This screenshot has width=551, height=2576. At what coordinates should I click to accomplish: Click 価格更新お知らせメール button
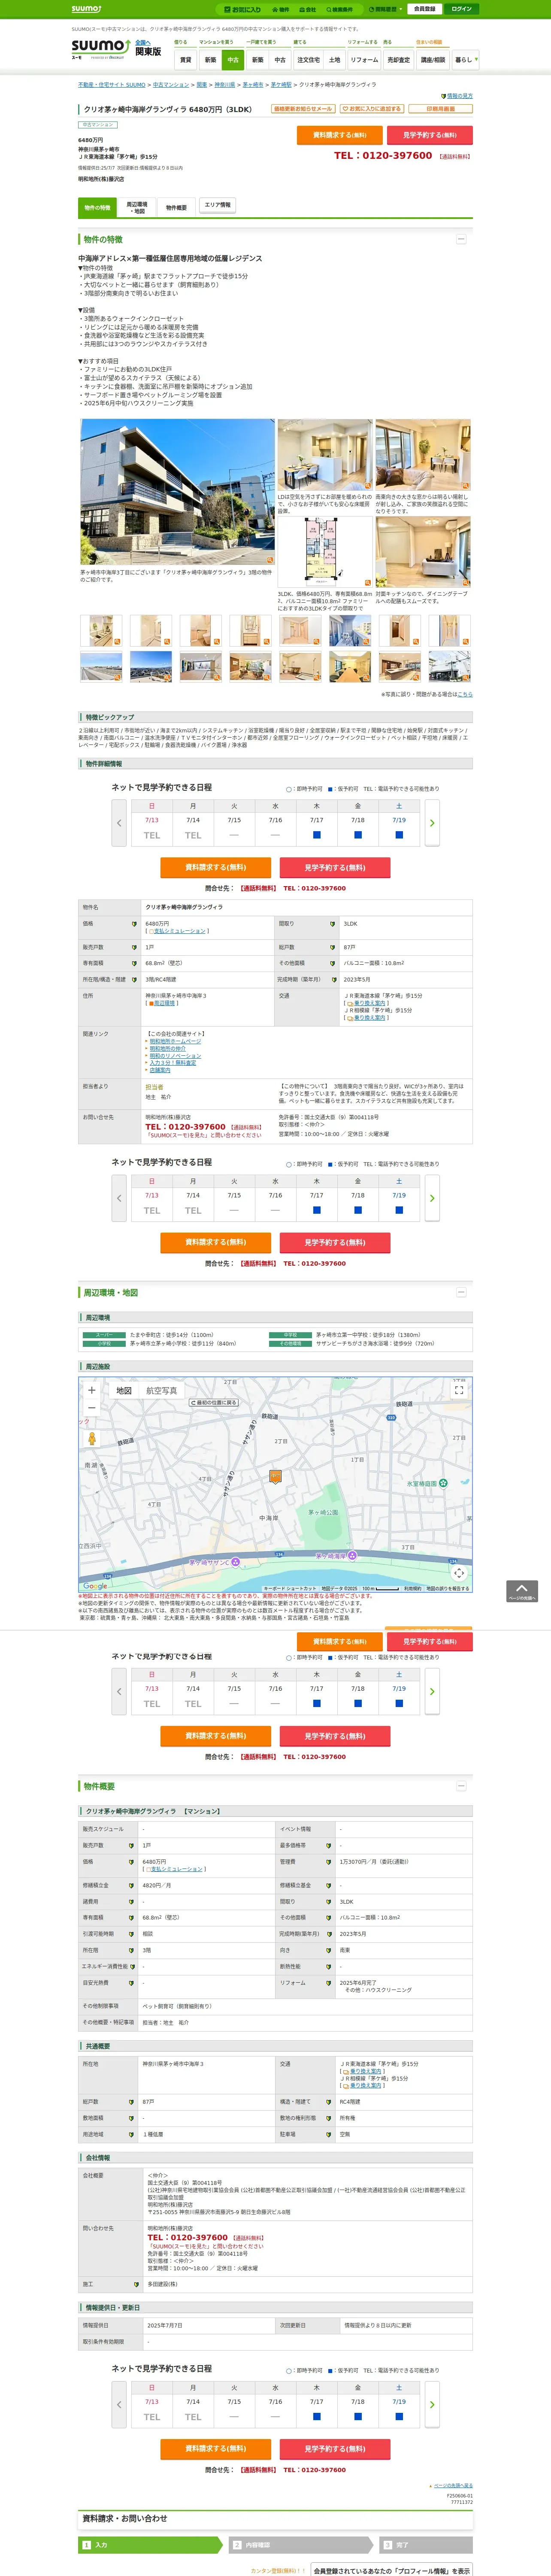click(303, 109)
